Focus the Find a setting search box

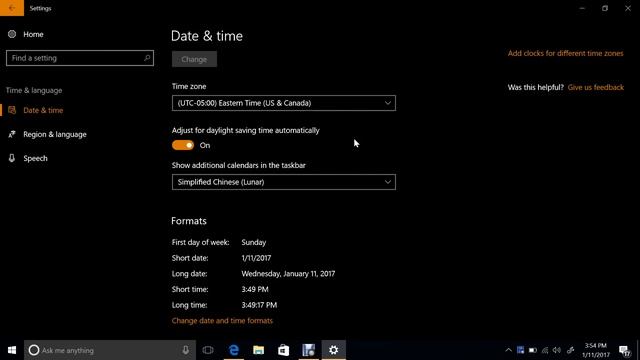(80, 58)
